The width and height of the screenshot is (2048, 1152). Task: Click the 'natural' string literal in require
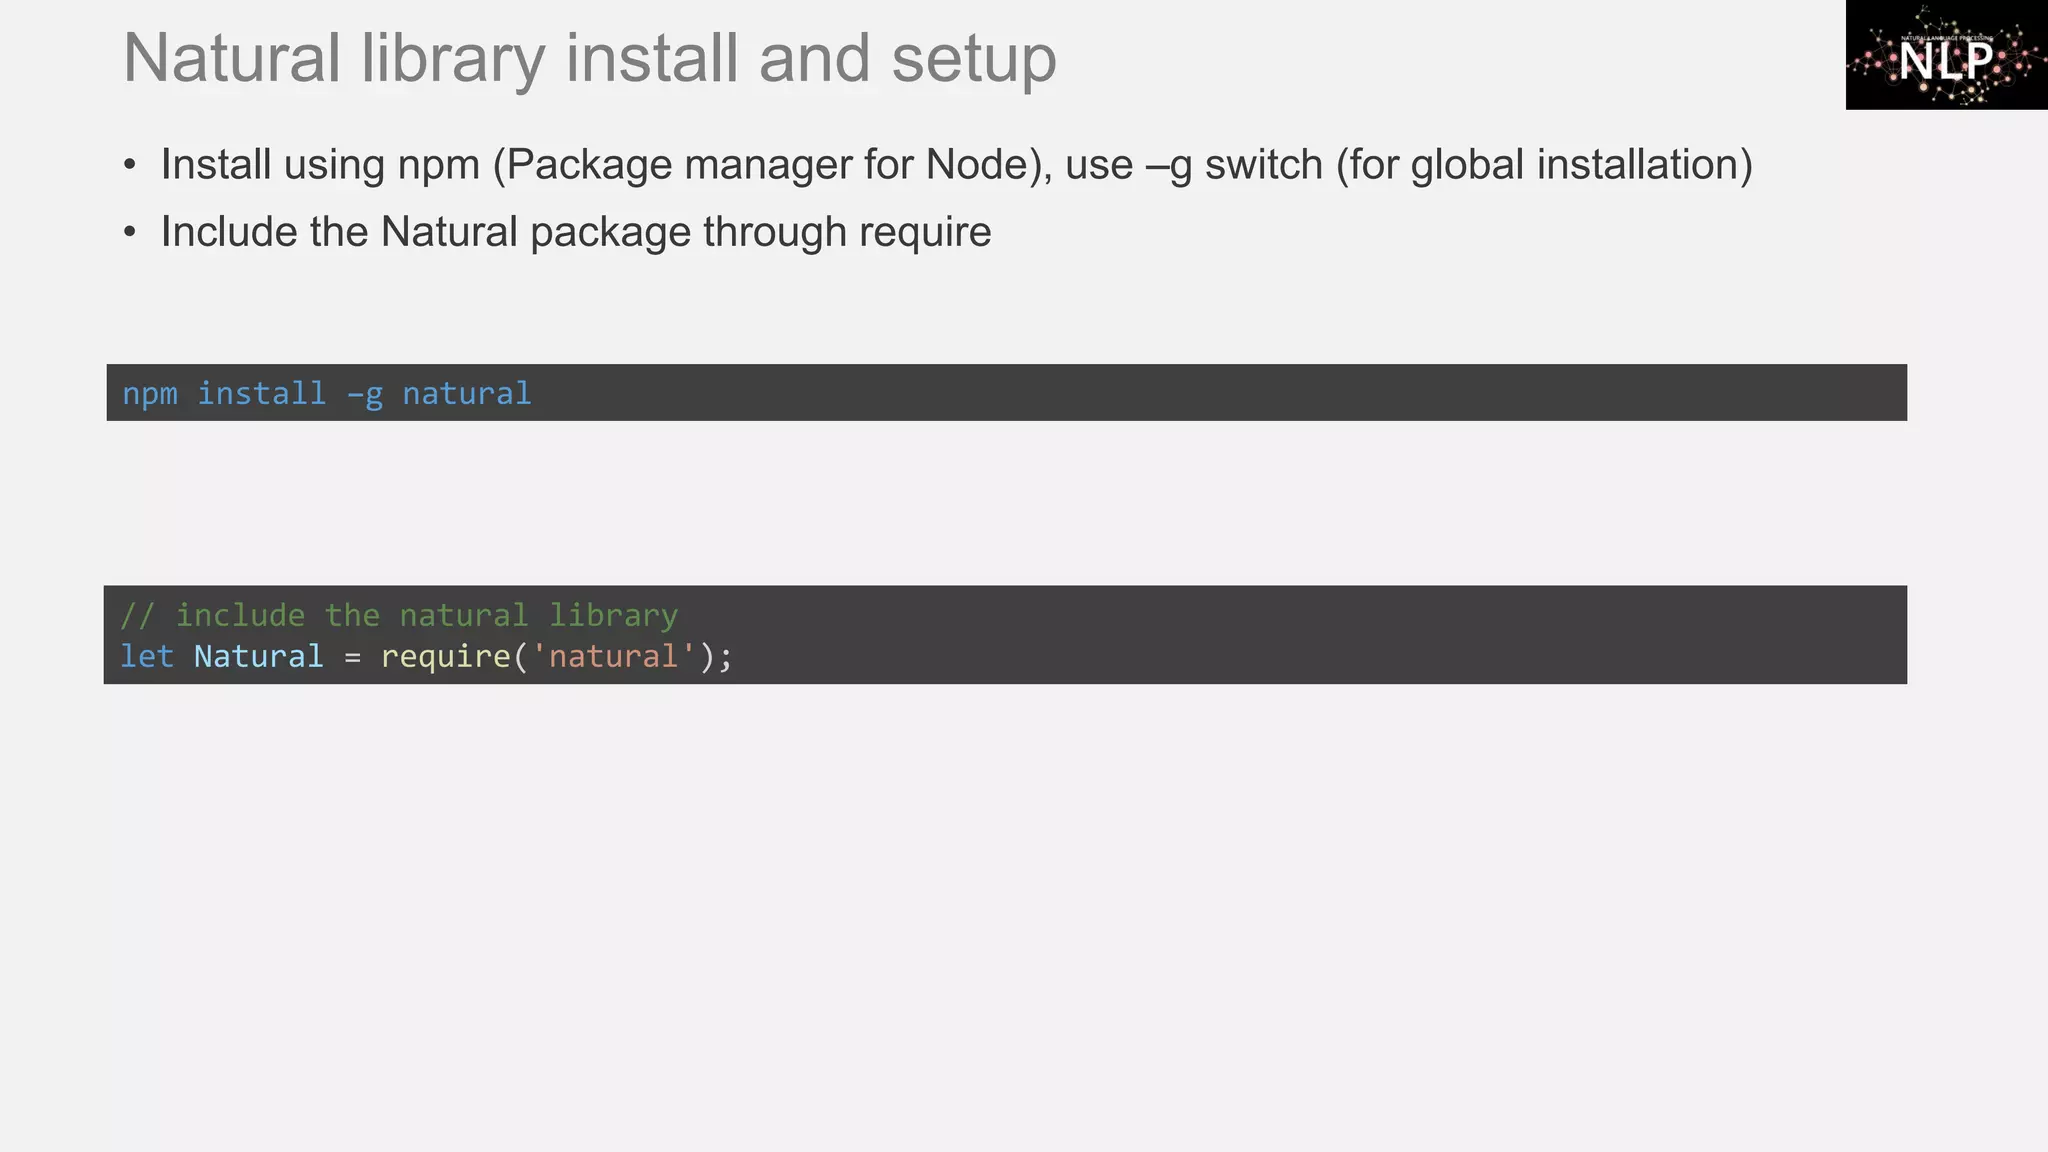[613, 657]
